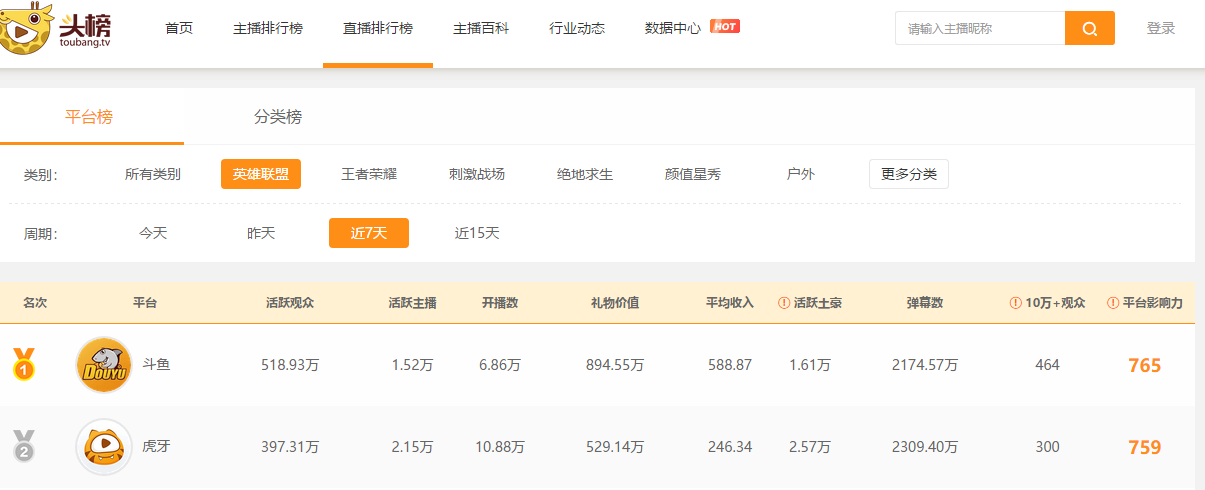This screenshot has height=490, width=1205.
Task: Switch to the 分类榜 tab
Action: point(277,117)
